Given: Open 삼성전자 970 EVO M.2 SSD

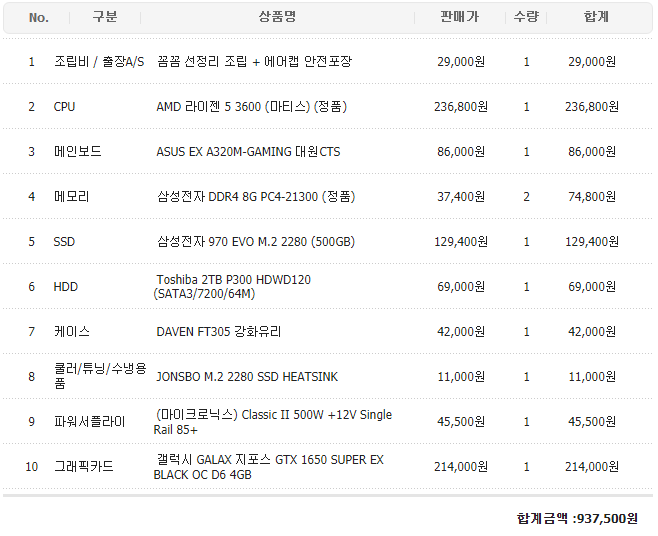Looking at the screenshot, I should [256, 242].
